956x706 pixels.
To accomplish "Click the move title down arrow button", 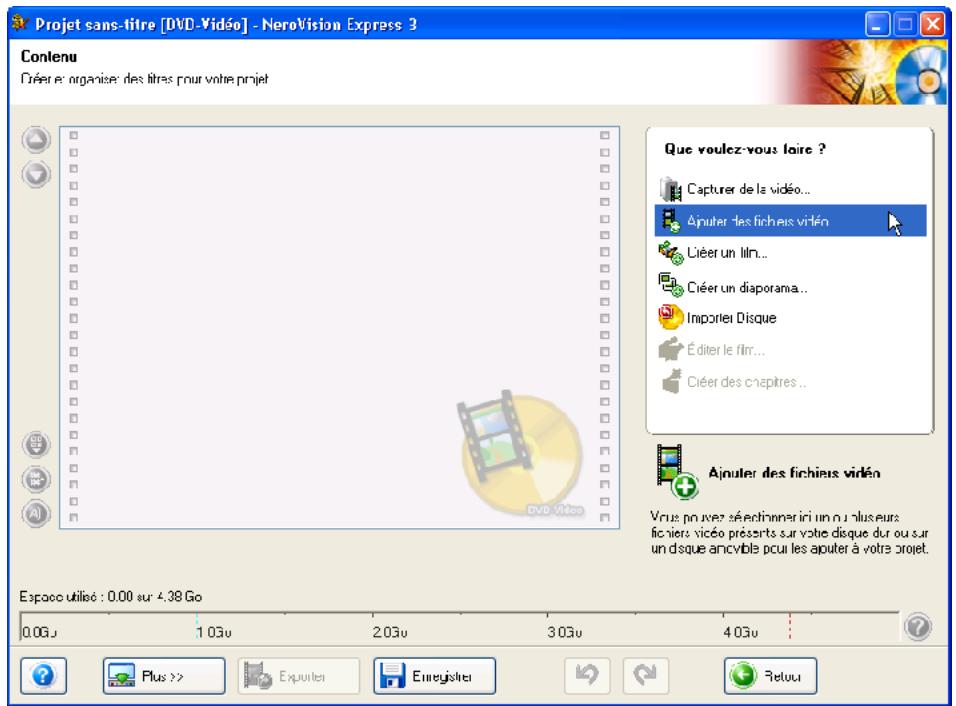I will [37, 174].
